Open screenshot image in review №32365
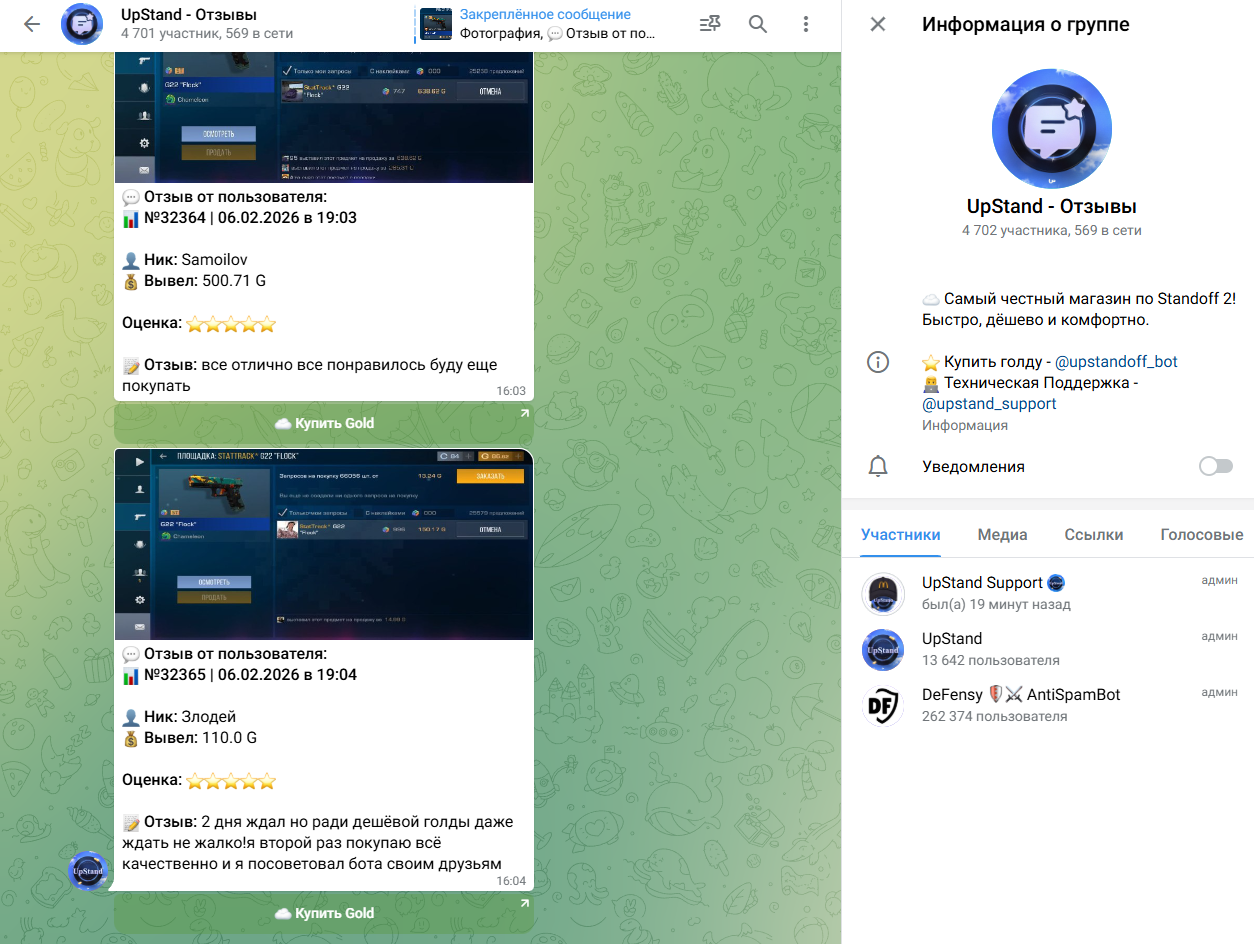The height and width of the screenshot is (944, 1254). click(324, 545)
